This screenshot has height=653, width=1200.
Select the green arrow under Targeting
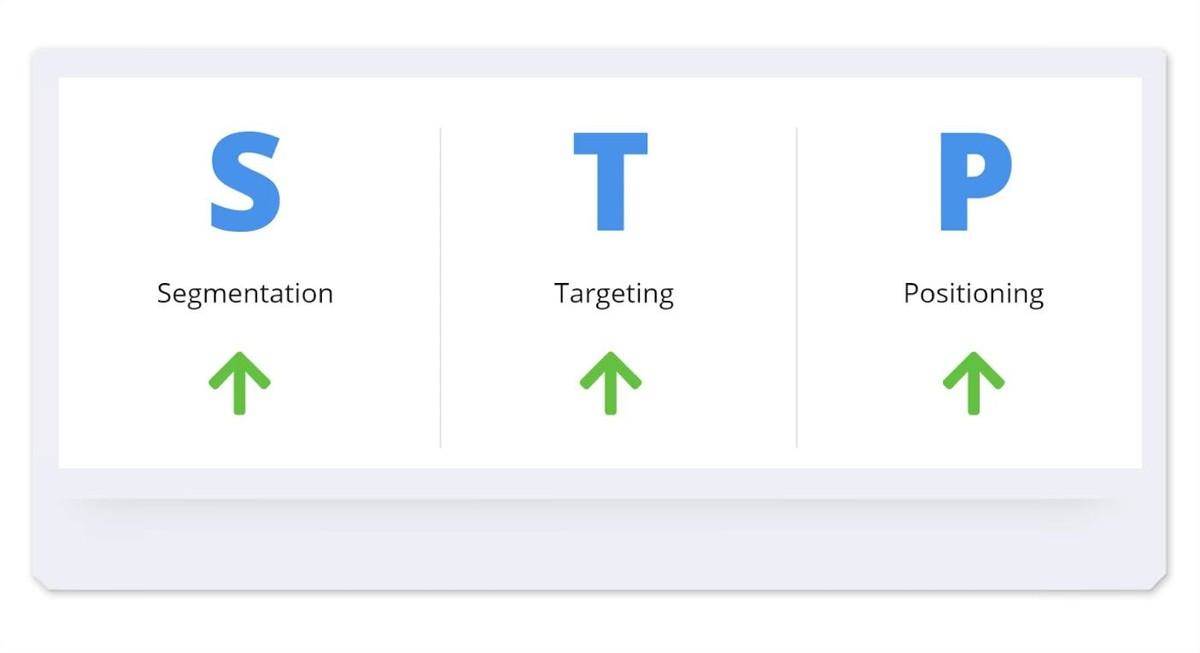[x=611, y=383]
